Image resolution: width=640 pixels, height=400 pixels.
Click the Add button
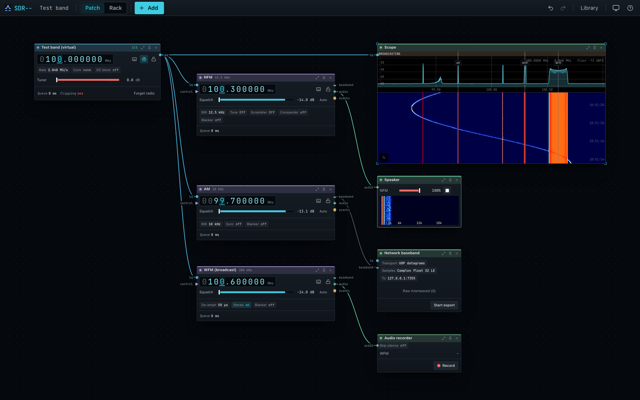click(x=149, y=8)
